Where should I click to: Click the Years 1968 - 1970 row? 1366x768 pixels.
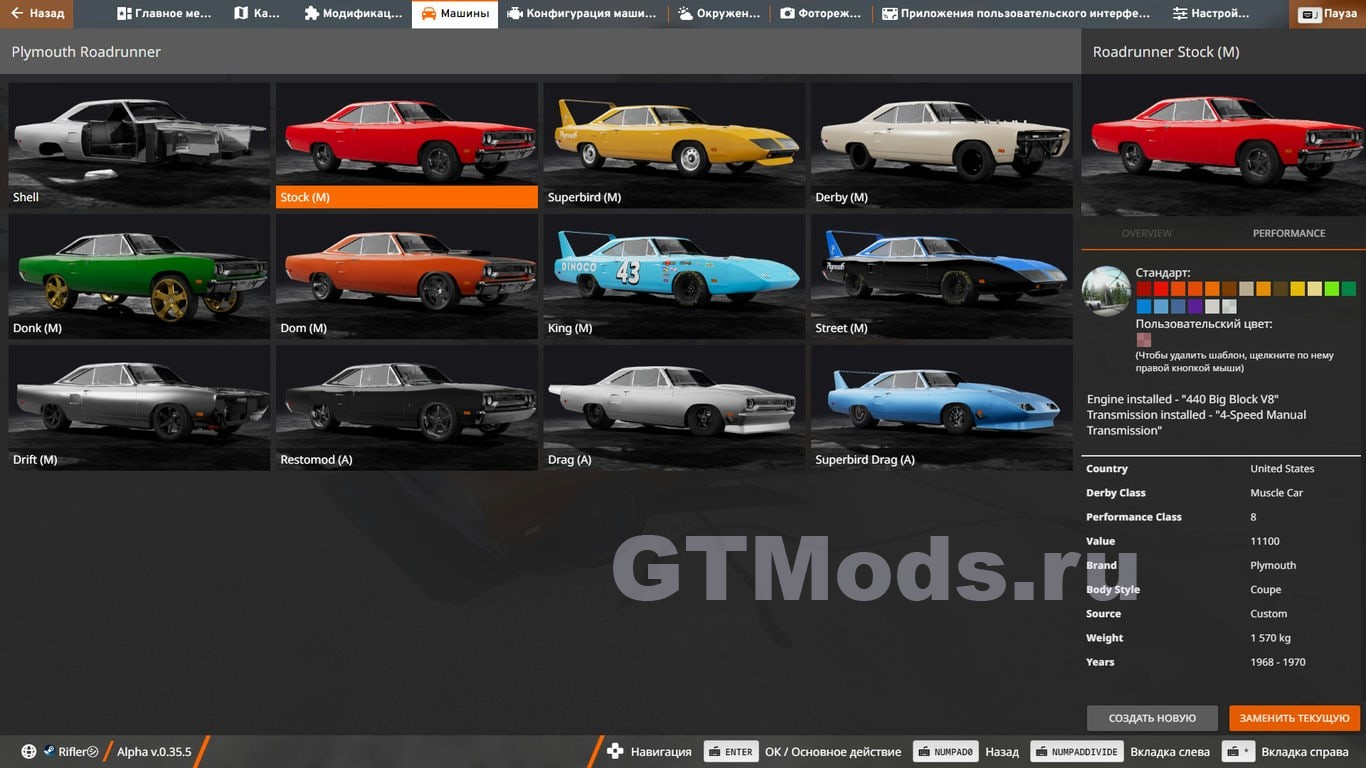click(1223, 662)
